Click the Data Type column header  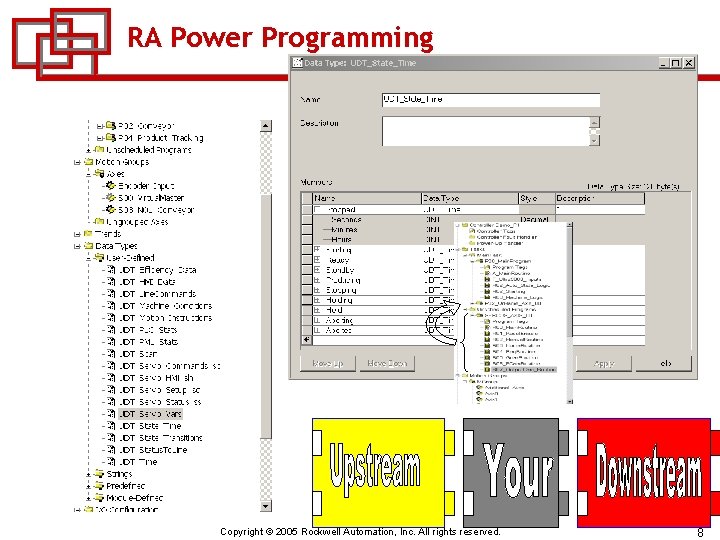pos(470,198)
